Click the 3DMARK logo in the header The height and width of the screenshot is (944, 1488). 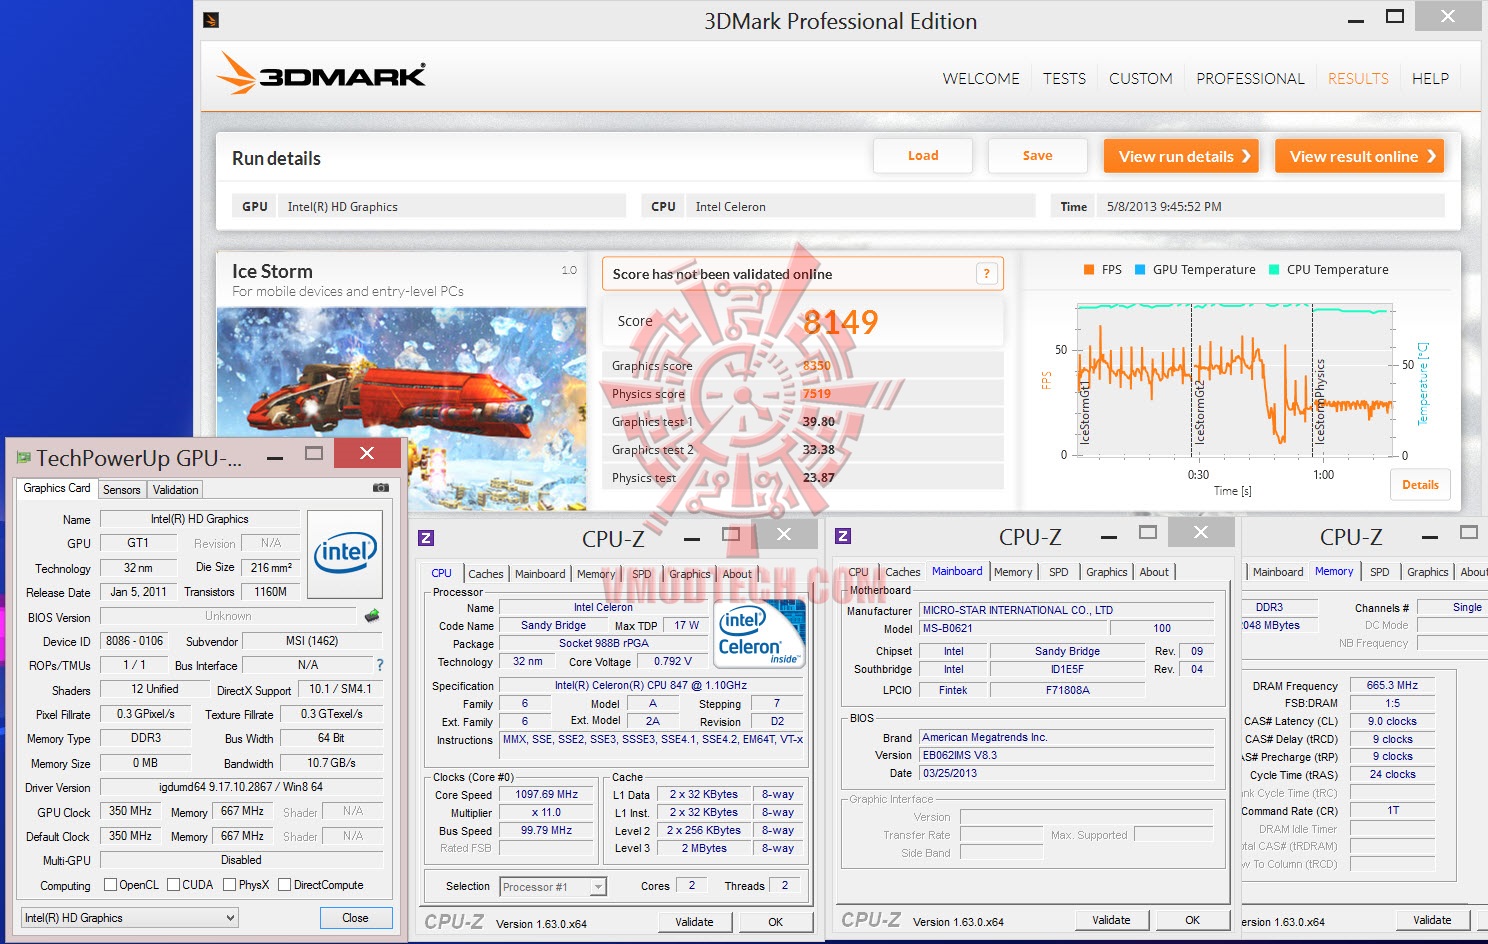(x=322, y=73)
